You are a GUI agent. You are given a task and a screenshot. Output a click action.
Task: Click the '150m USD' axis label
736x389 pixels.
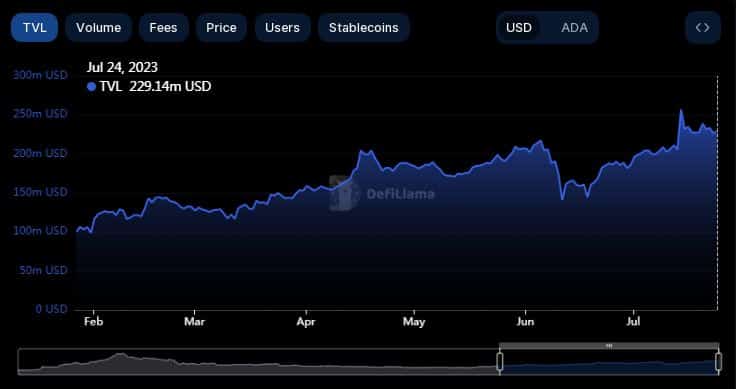(x=40, y=192)
